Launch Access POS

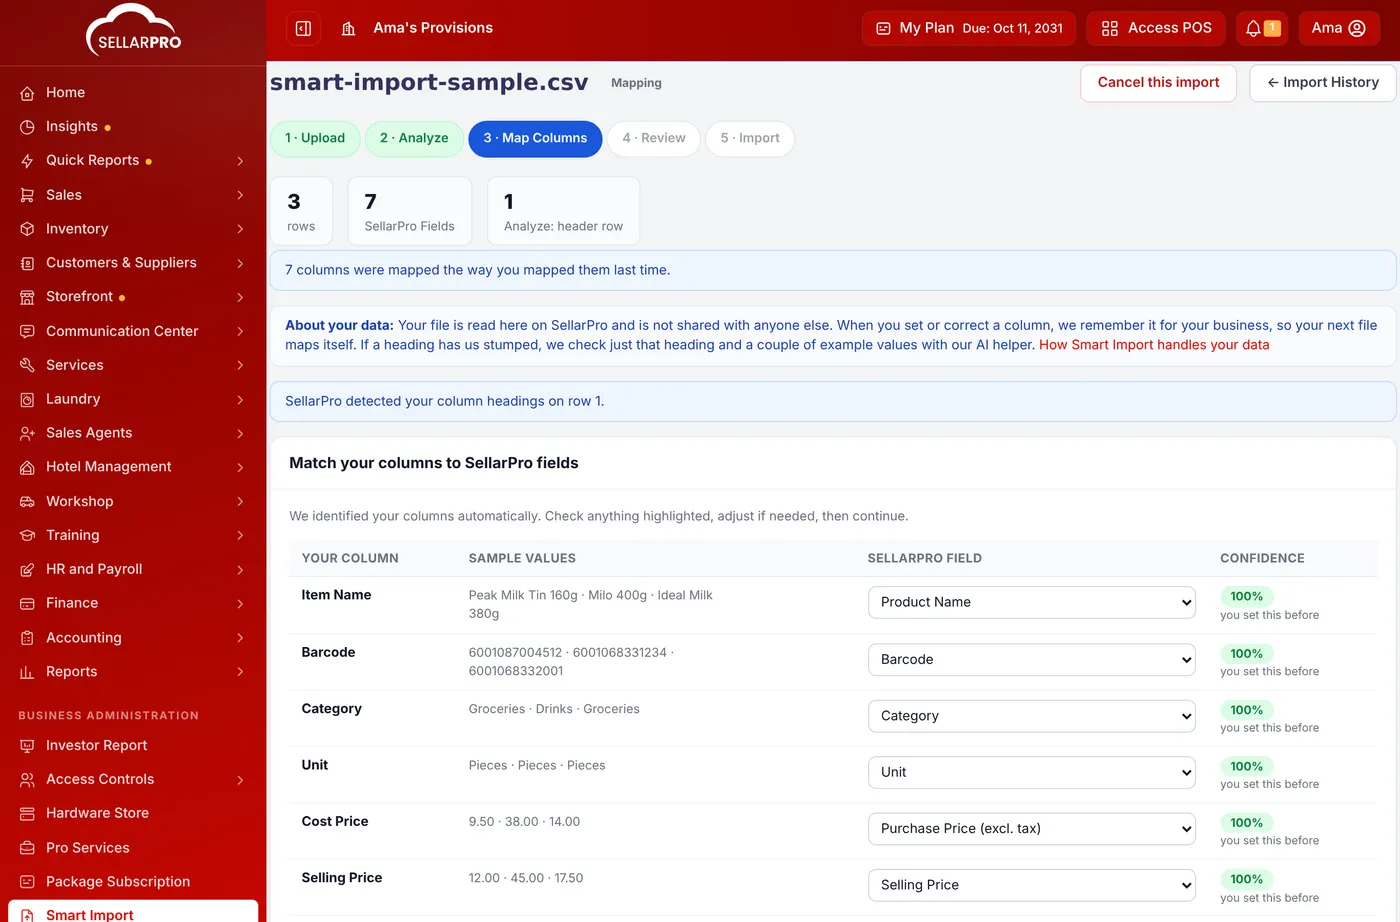point(1157,28)
